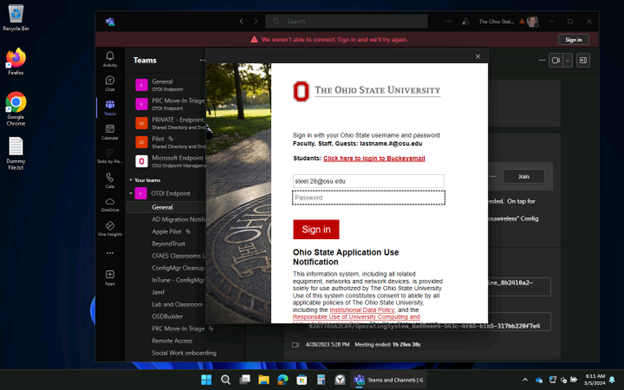This screenshot has height=390, width=624.
Task: Open the clock app on the taskbar
Action: [x=340, y=380]
